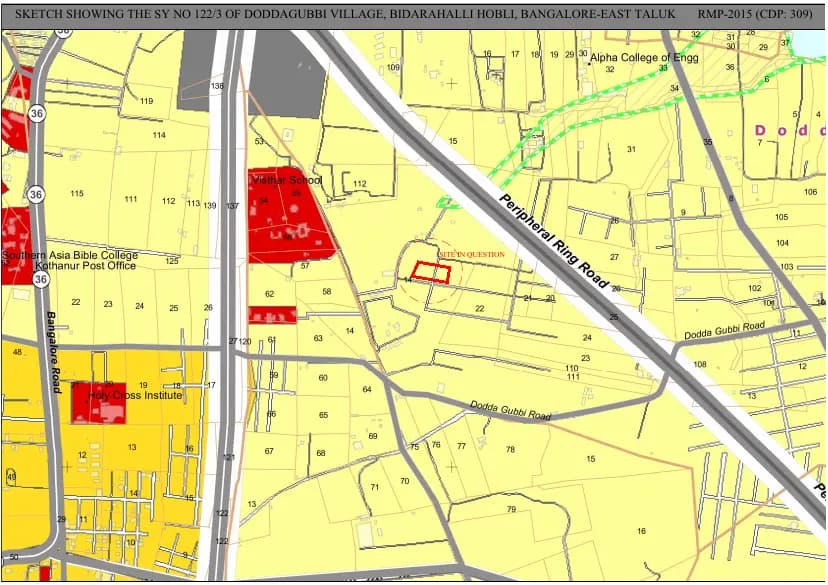
Task: Click parcel number 103
Action: tap(787, 267)
